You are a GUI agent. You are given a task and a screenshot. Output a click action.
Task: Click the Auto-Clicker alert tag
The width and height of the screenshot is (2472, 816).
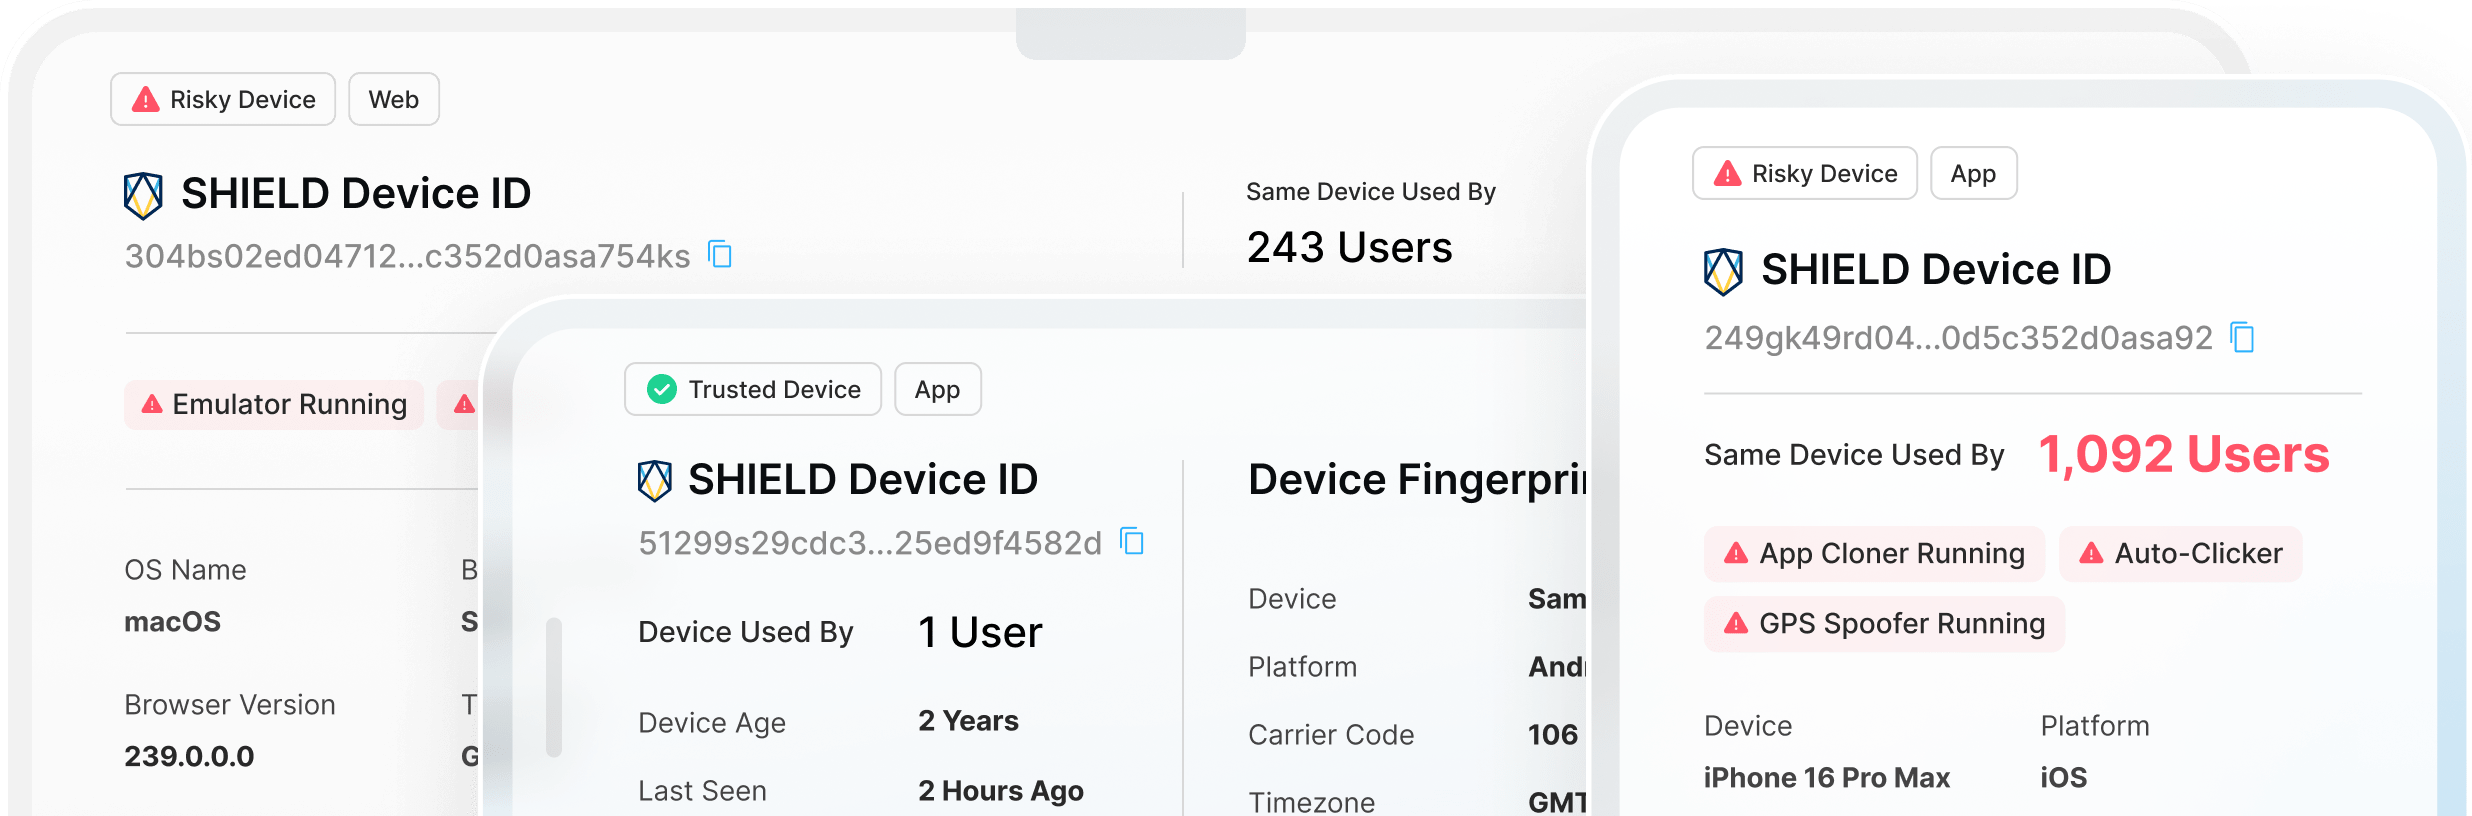pyautogui.click(x=2181, y=553)
